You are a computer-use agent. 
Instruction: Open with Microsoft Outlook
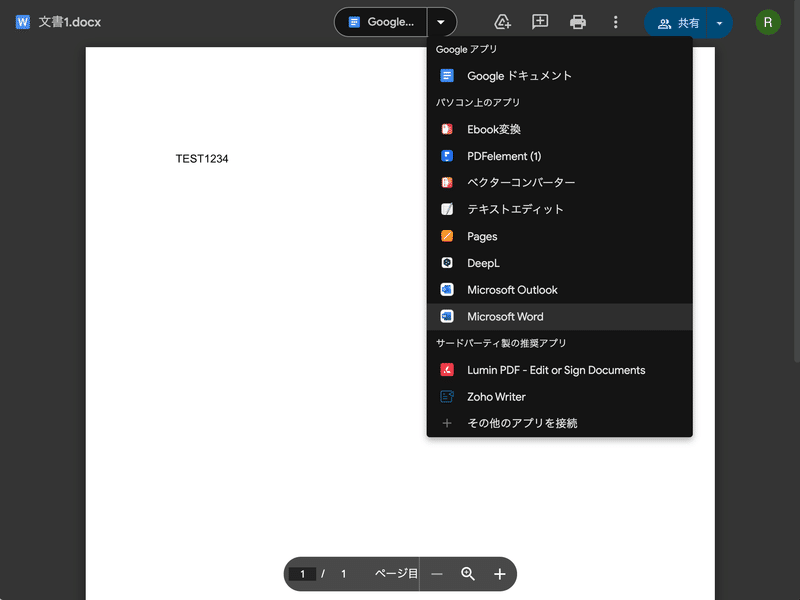point(559,290)
